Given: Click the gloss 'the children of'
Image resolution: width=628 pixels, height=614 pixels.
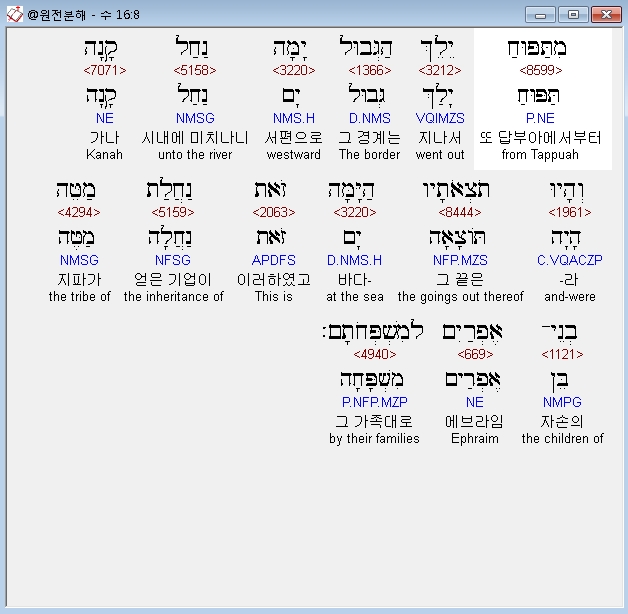Looking at the screenshot, I should 562,439.
